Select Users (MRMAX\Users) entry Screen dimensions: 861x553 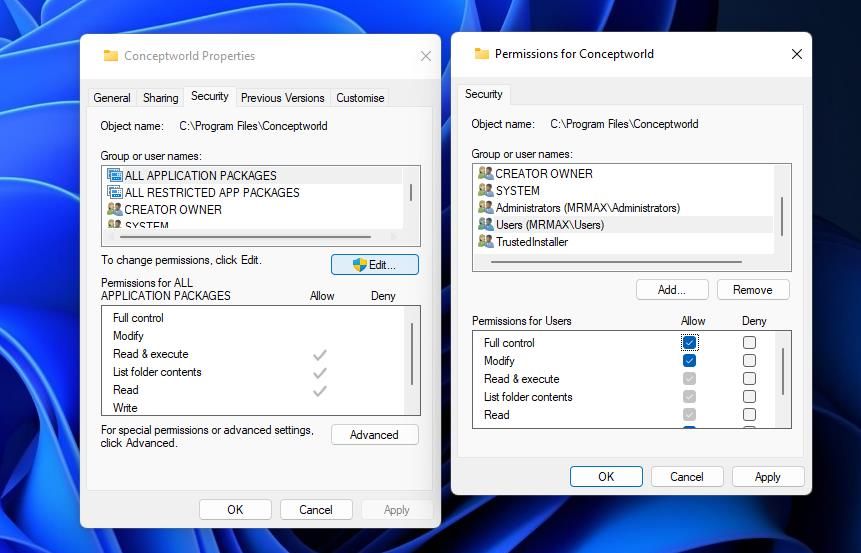(624, 224)
